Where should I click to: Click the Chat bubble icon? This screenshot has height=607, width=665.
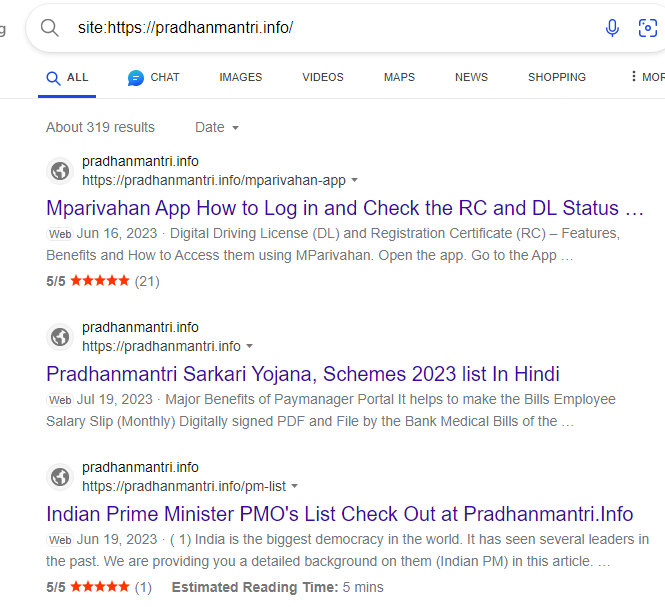pyautogui.click(x=136, y=78)
